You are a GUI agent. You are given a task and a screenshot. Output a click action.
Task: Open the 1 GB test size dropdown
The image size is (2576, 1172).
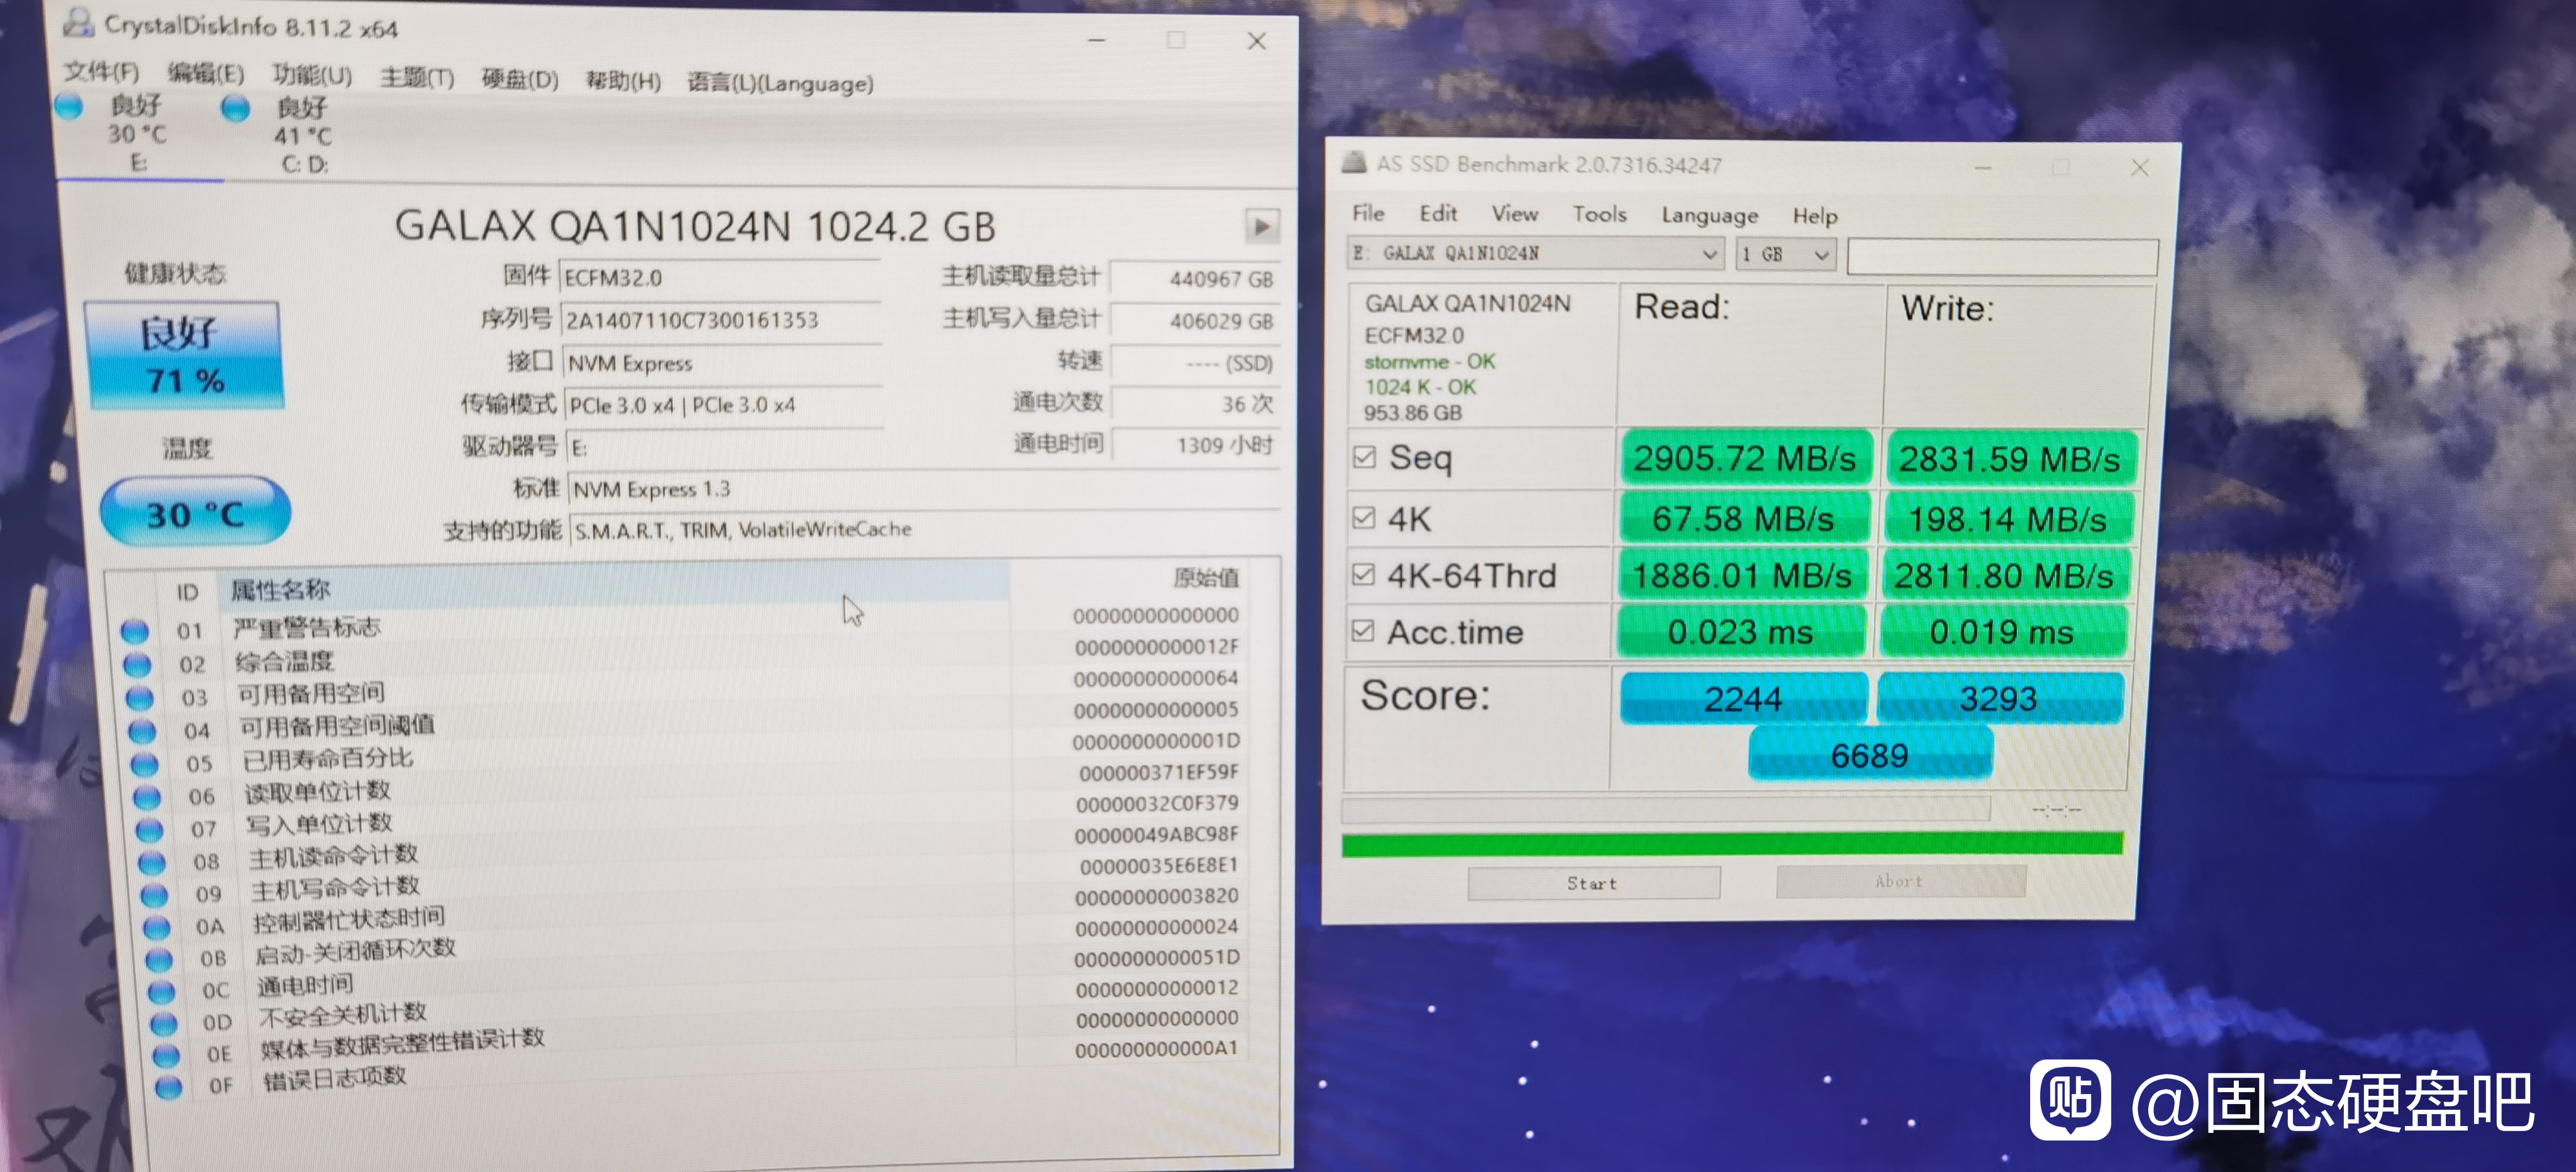[x=1785, y=255]
